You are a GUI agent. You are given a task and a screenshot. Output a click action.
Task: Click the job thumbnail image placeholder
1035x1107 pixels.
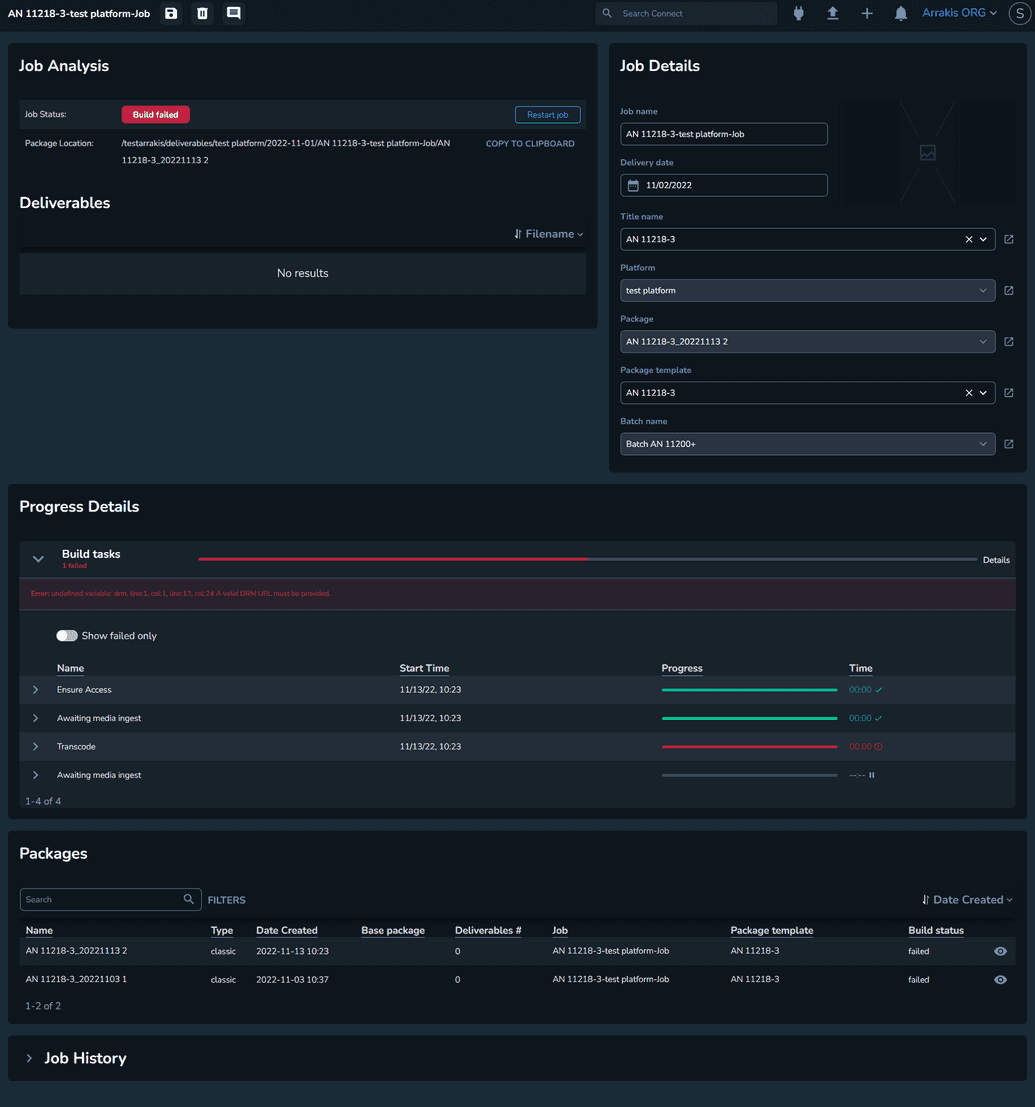(x=928, y=152)
